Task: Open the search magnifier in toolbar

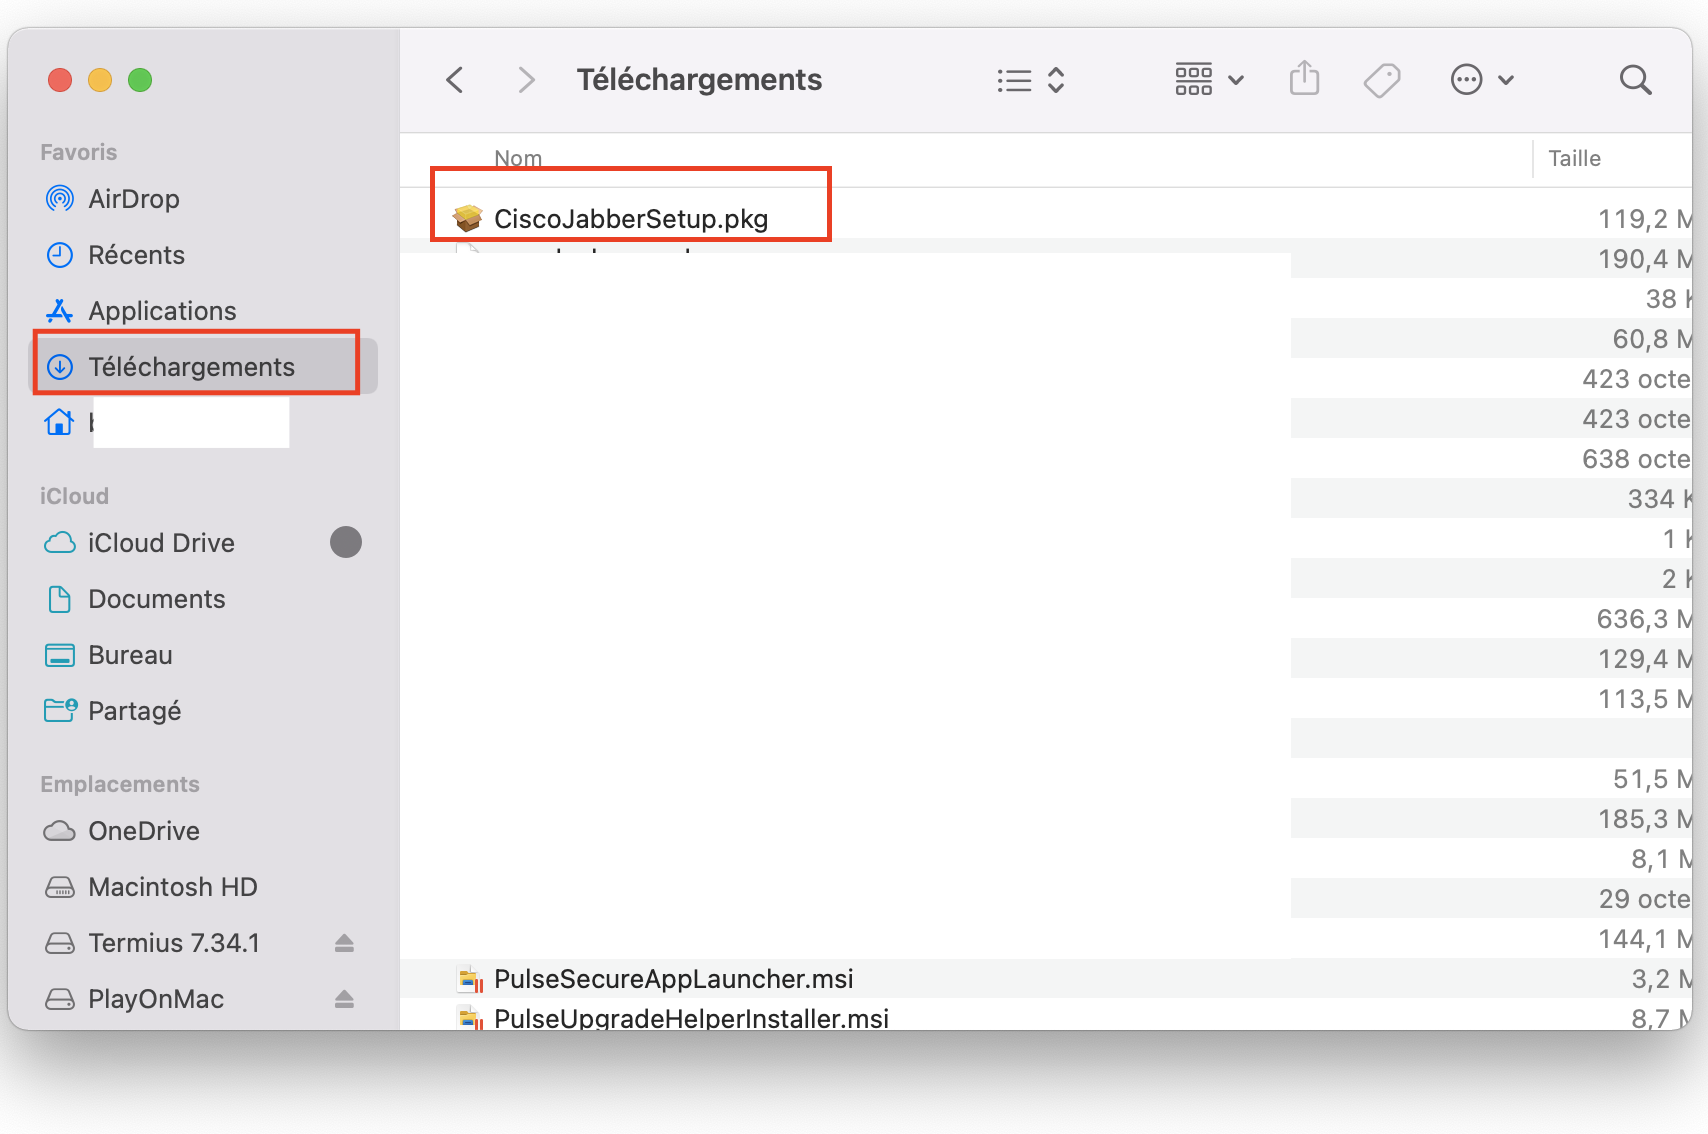Action: 1635,80
